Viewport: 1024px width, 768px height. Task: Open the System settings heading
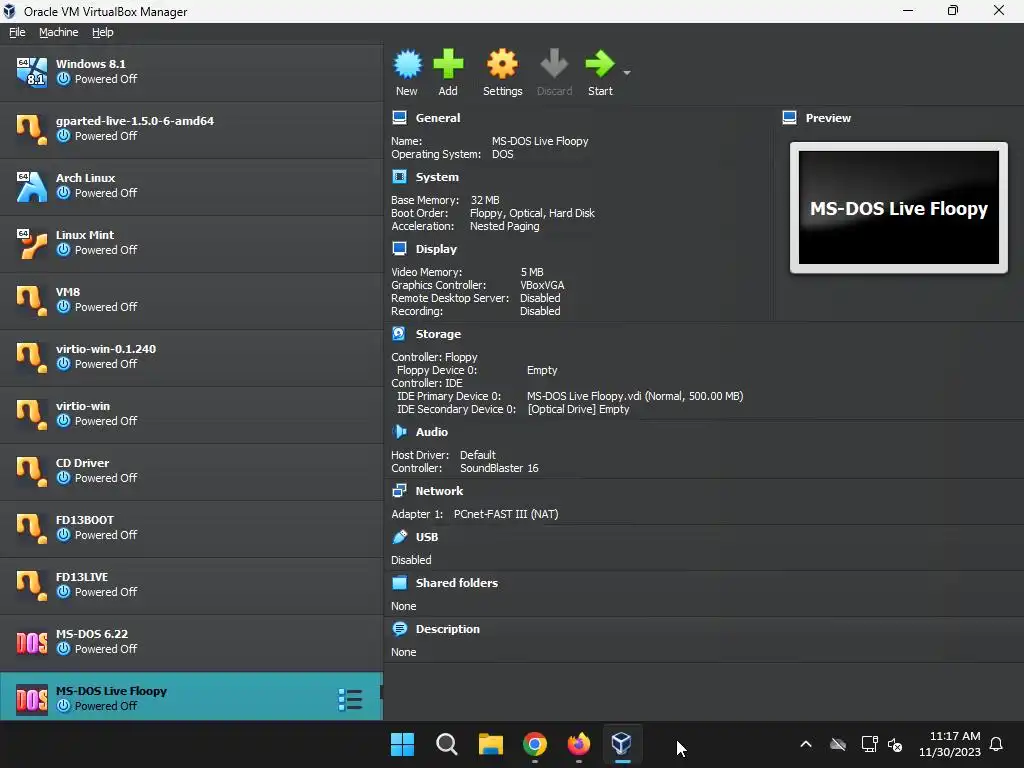click(x=437, y=177)
